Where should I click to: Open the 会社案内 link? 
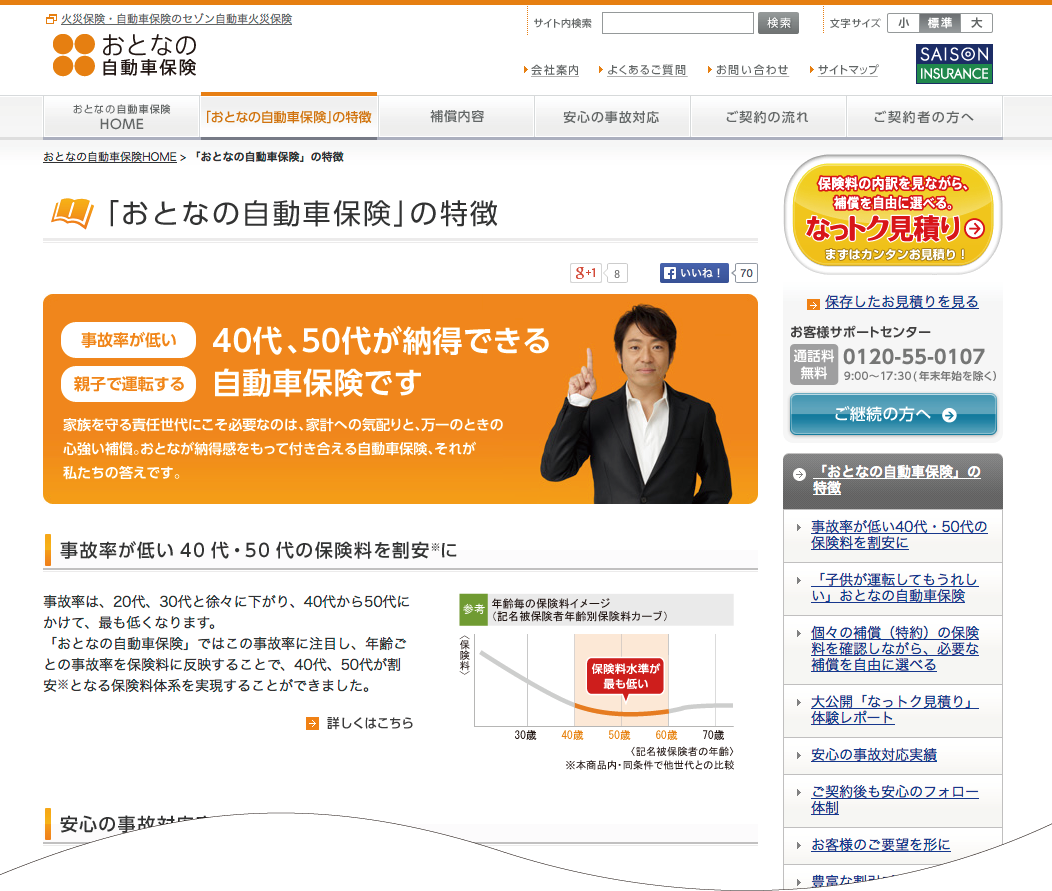pos(555,70)
